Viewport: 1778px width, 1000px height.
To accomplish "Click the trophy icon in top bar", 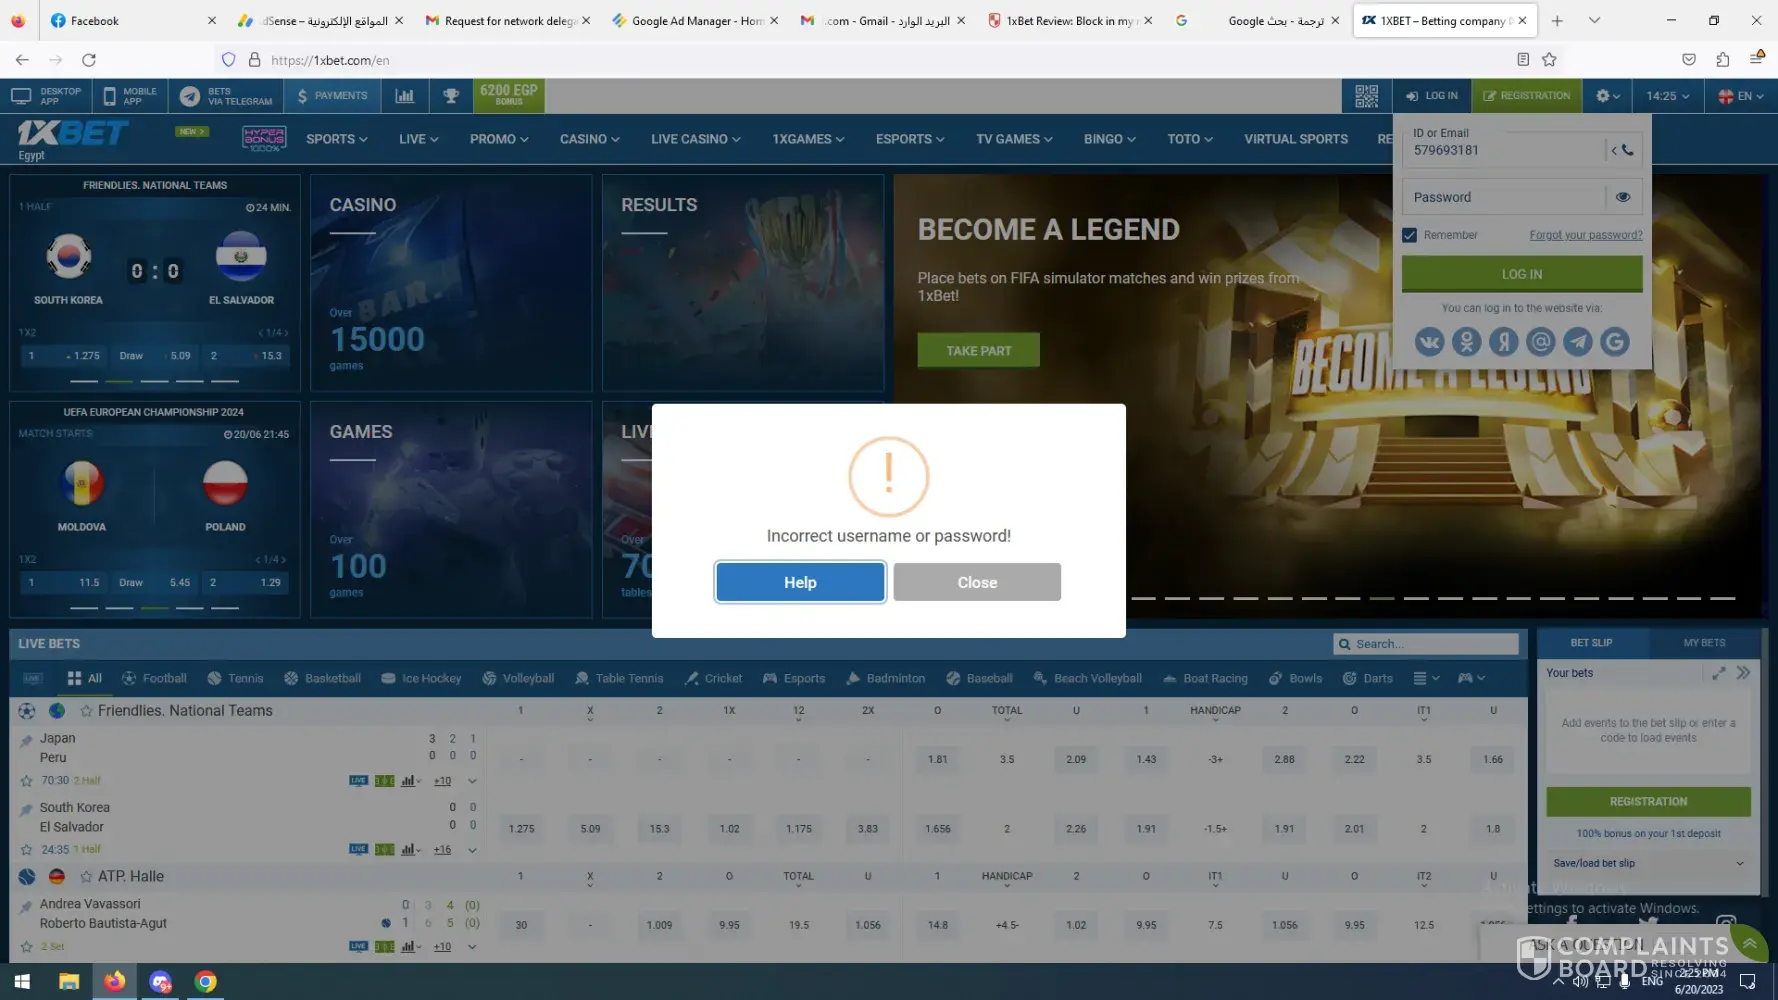I will [451, 96].
